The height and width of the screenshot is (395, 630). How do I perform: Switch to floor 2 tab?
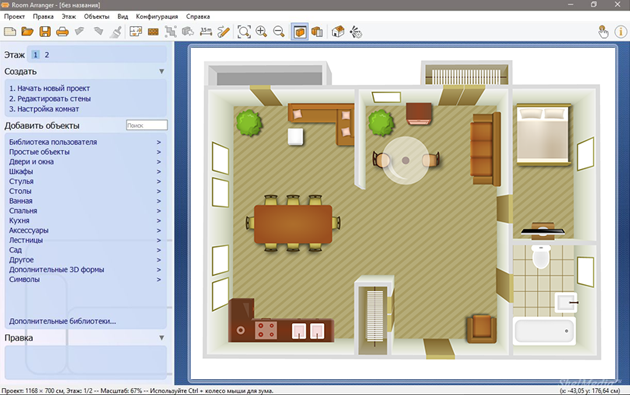coord(47,55)
